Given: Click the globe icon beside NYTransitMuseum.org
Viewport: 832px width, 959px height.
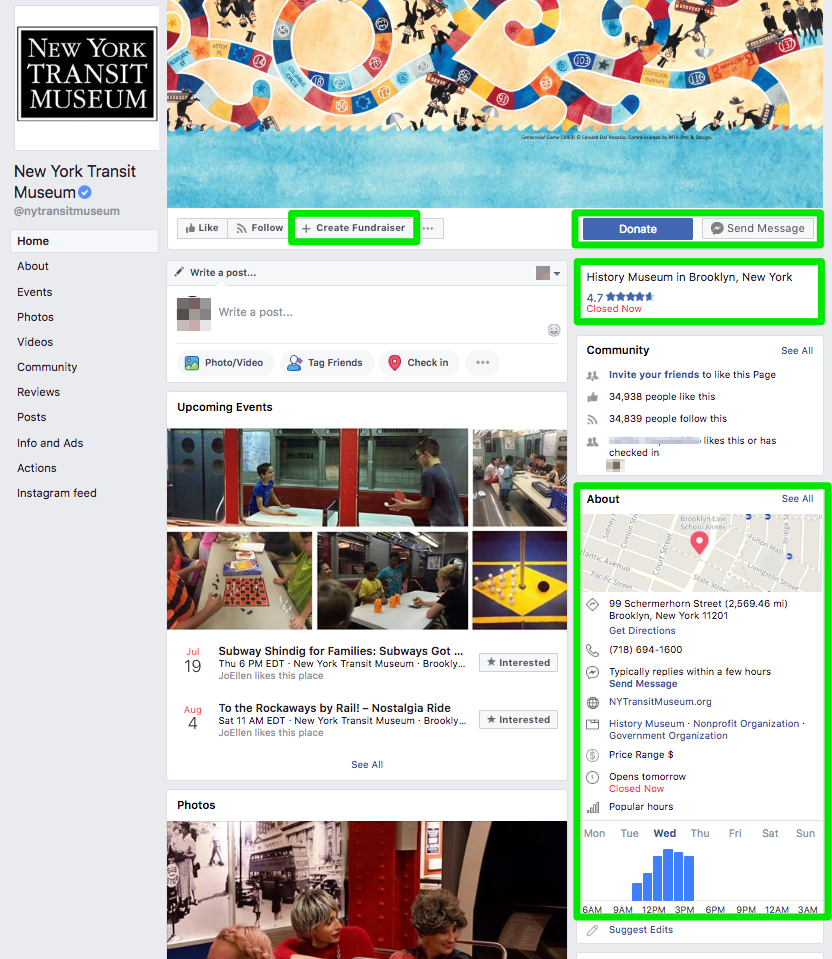Looking at the screenshot, I should pyautogui.click(x=592, y=703).
